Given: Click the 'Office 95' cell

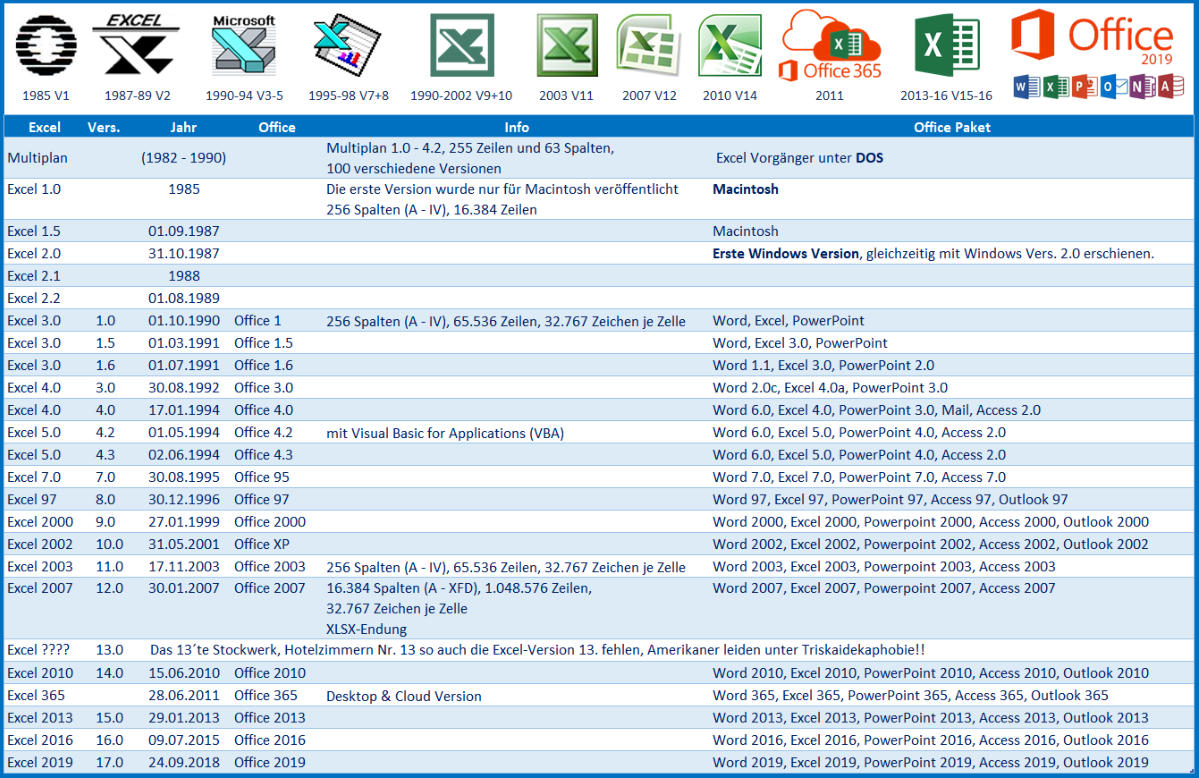Looking at the screenshot, I should tap(262, 477).
